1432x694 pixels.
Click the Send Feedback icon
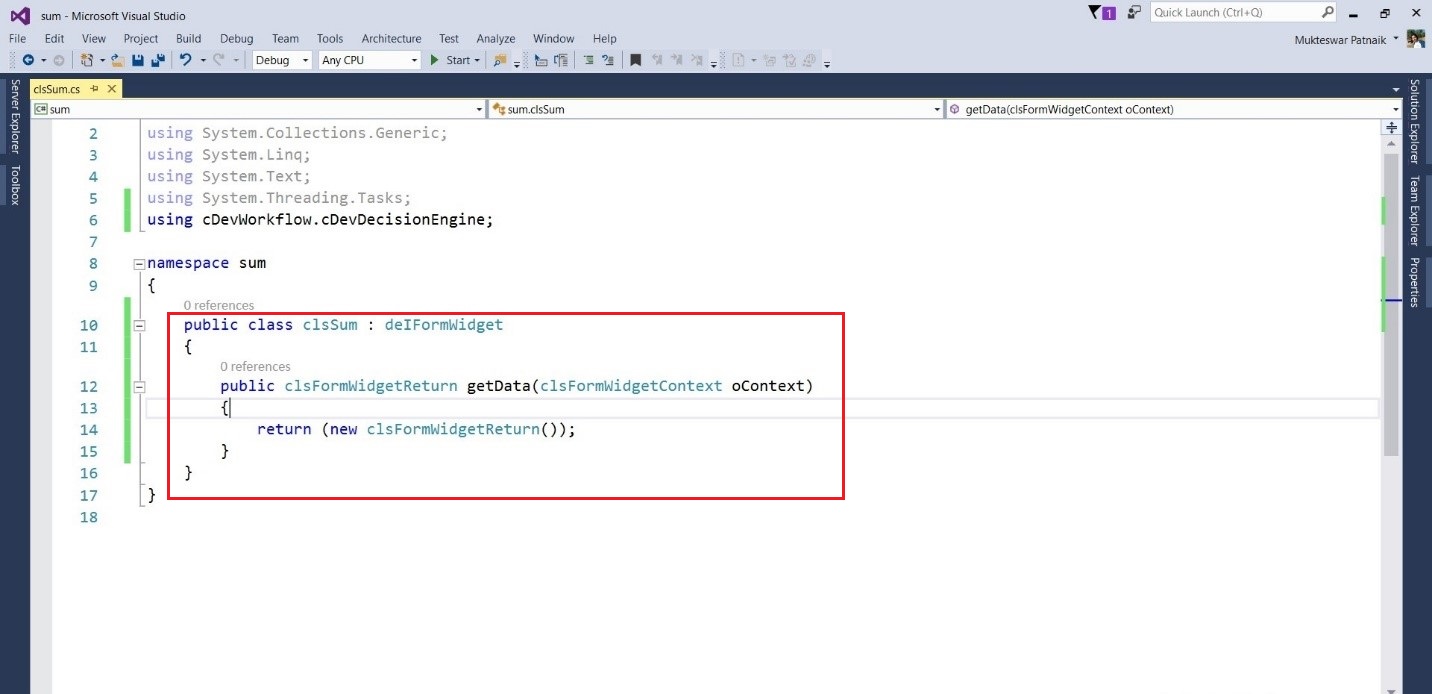tap(1134, 13)
